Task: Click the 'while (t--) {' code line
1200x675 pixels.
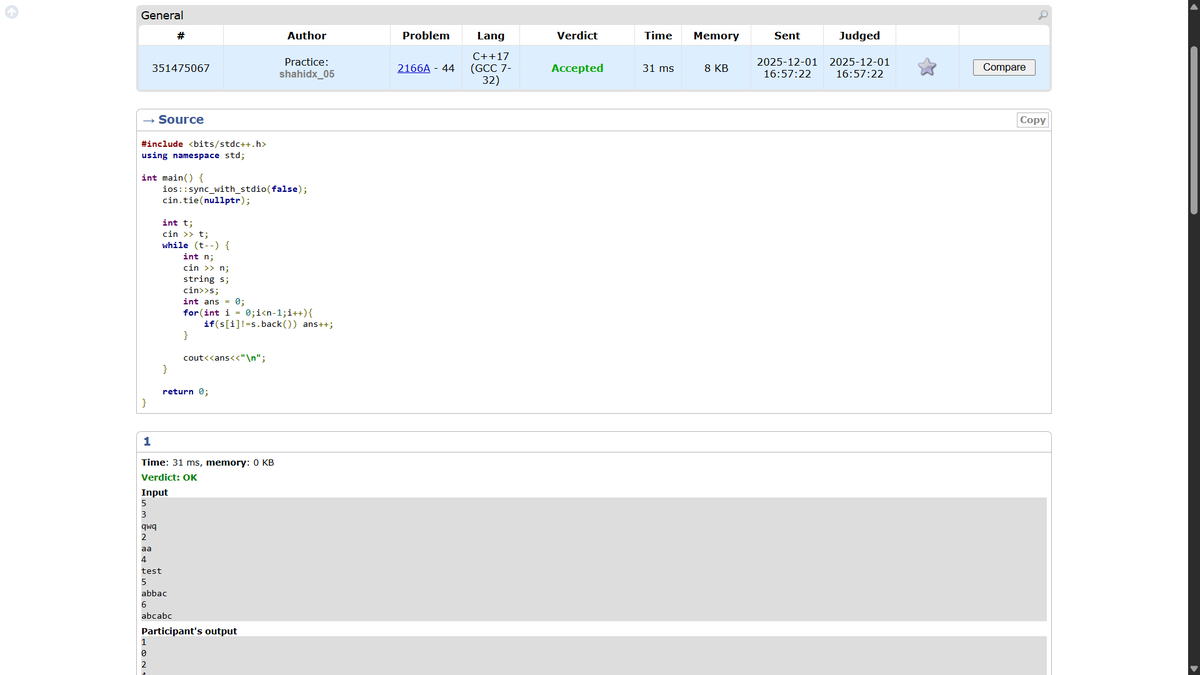Action: click(196, 245)
